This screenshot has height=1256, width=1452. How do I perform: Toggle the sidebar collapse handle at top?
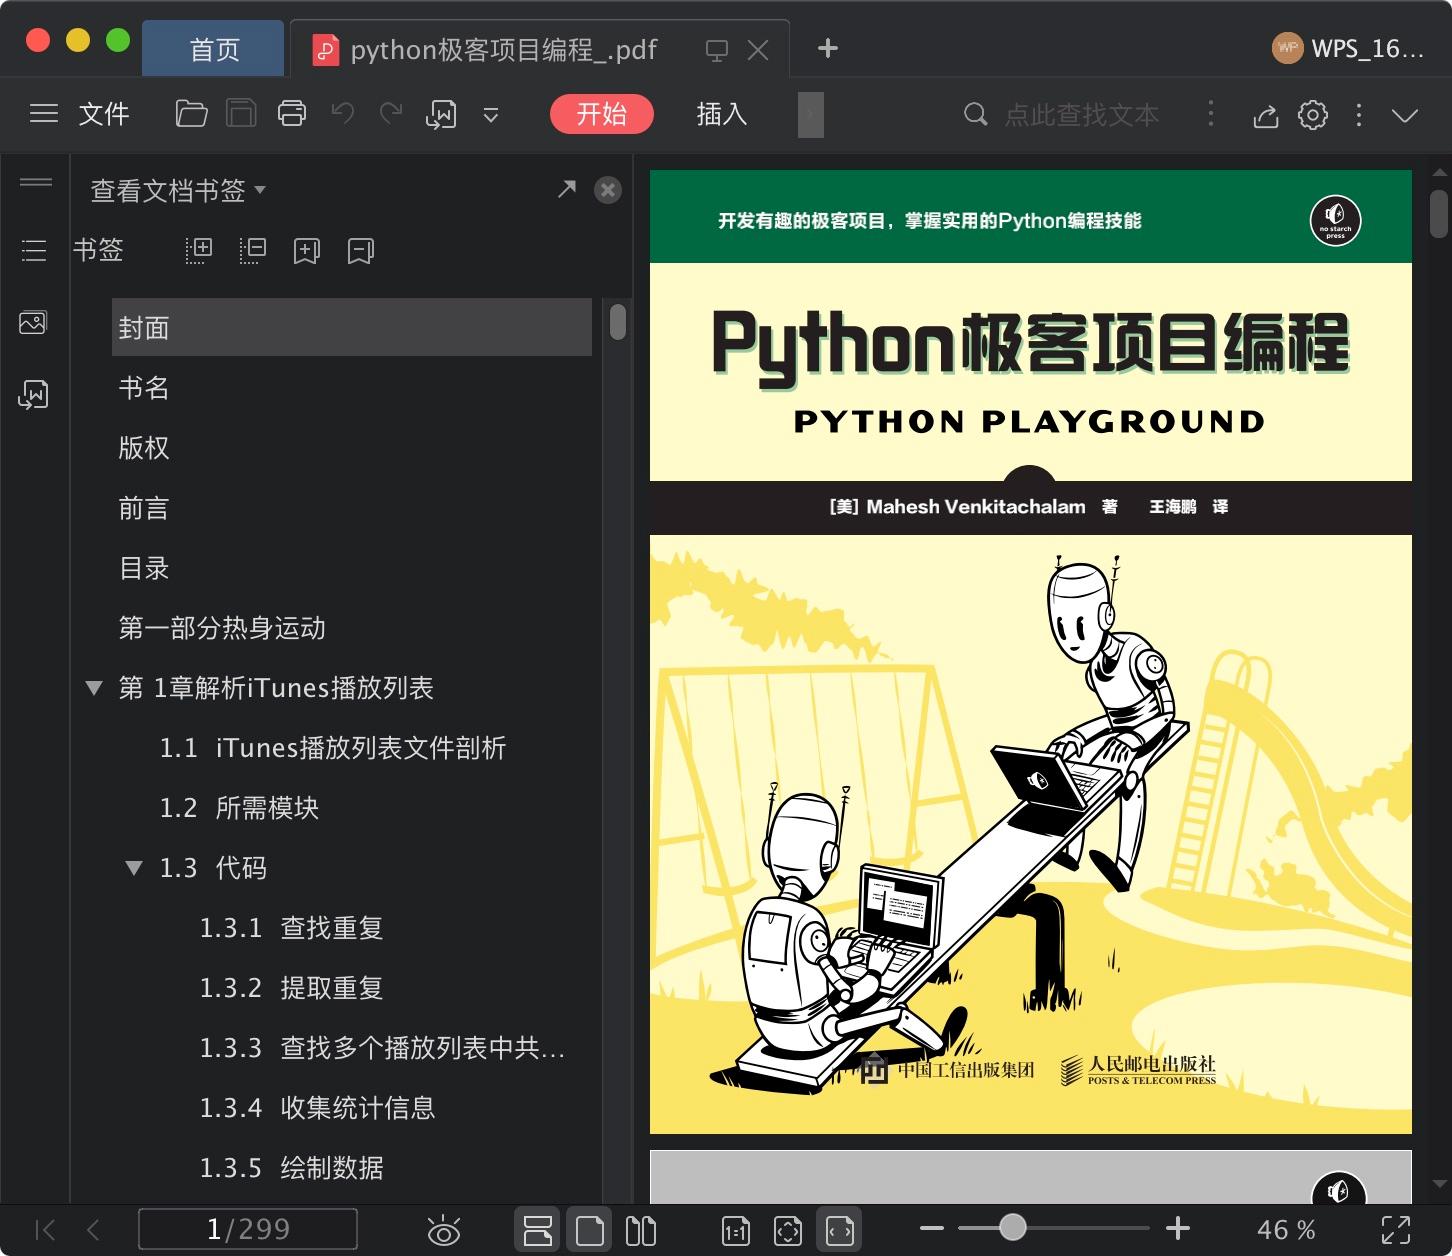[36, 181]
